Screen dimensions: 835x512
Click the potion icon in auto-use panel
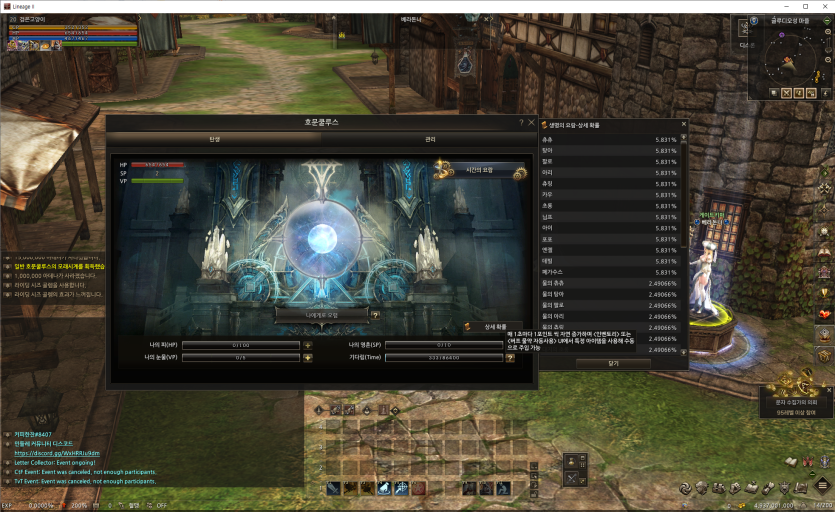(x=571, y=462)
